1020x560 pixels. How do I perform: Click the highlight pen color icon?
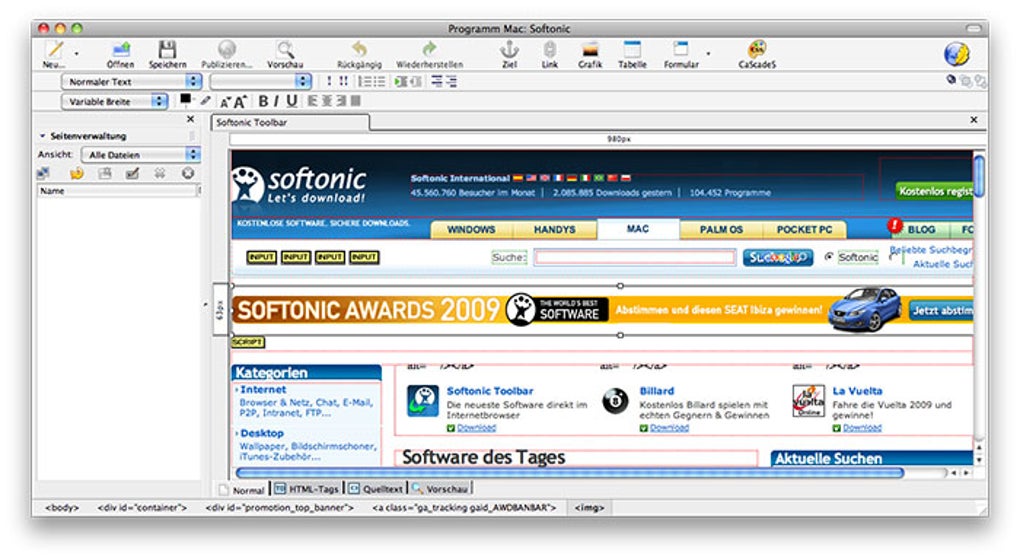[205, 100]
